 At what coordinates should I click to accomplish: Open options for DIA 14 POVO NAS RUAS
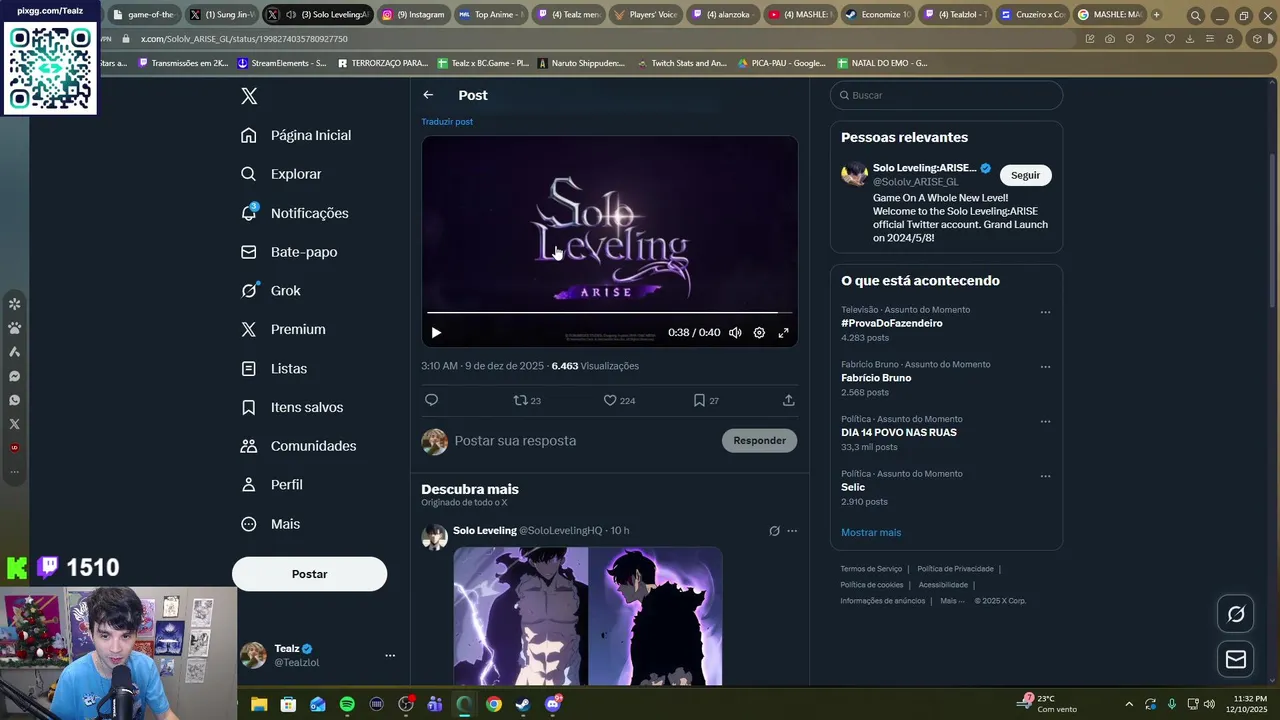[x=1045, y=422]
